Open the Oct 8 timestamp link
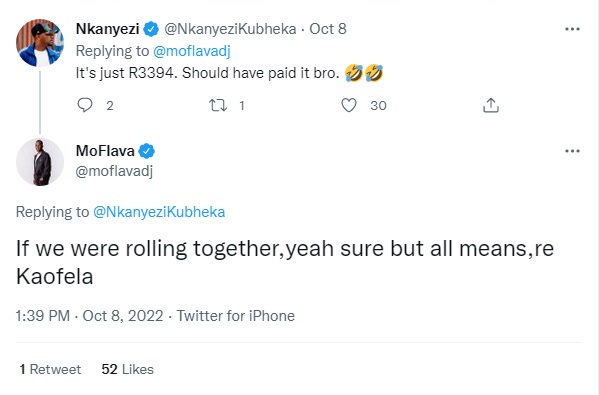 click(328, 29)
